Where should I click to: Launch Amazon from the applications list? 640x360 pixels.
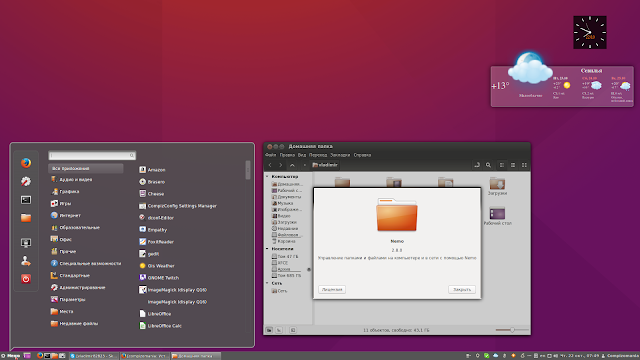(x=152, y=169)
